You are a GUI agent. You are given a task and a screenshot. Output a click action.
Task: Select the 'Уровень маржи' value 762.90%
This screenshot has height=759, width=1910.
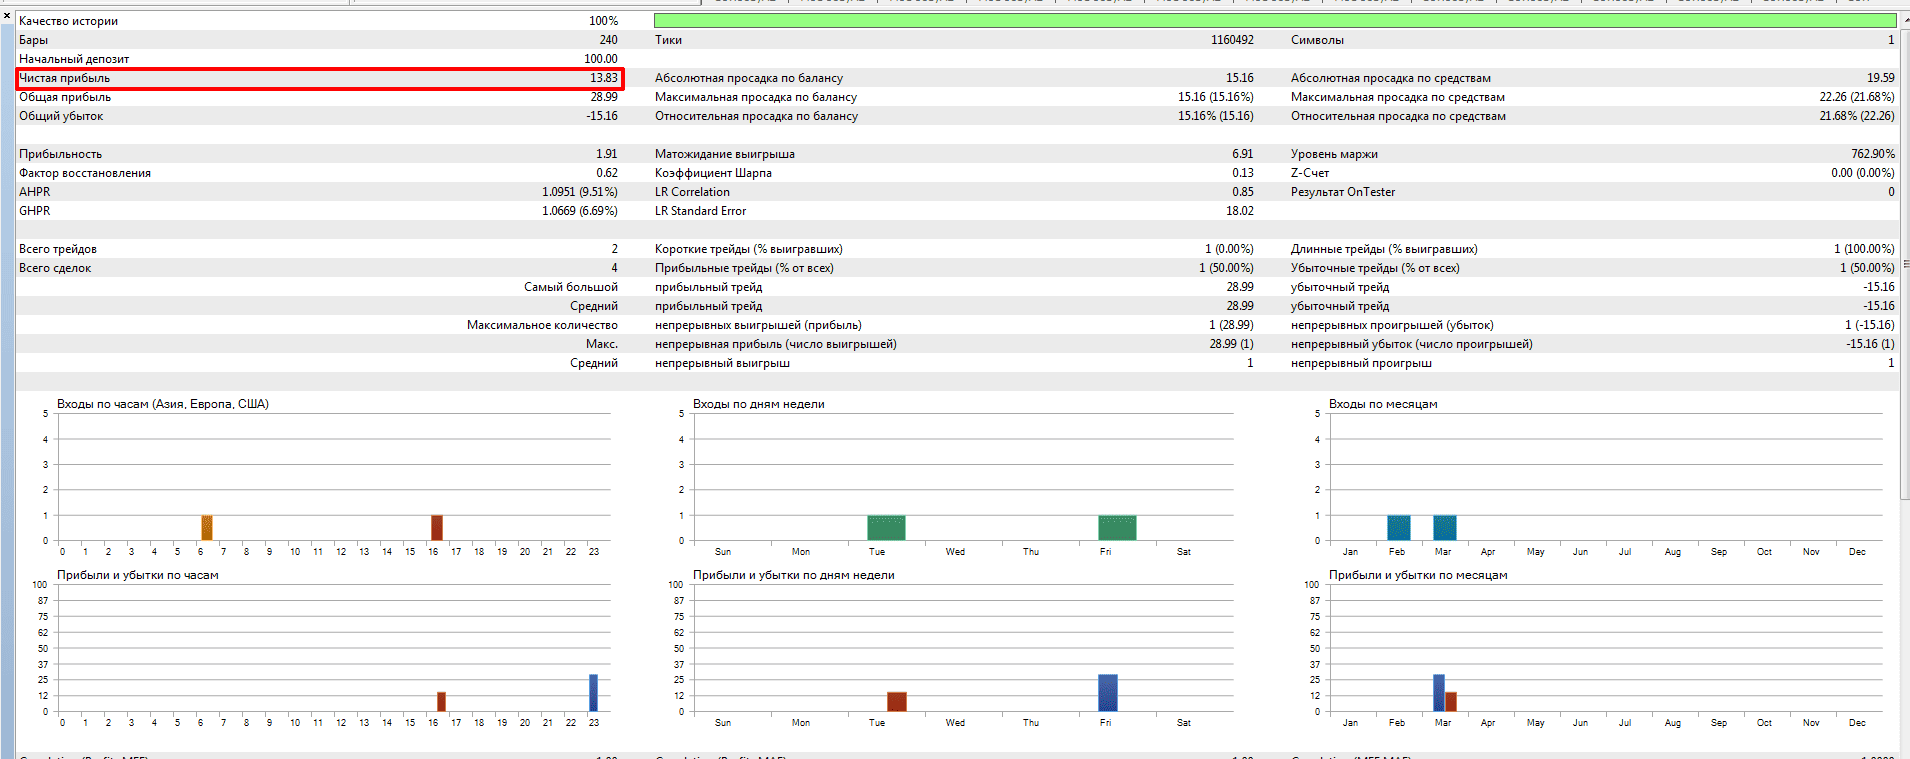pos(1873,154)
